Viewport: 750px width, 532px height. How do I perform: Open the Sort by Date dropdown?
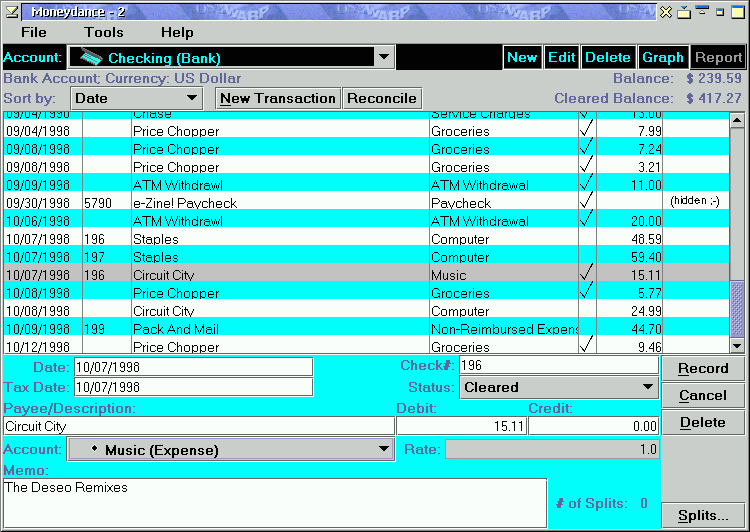click(137, 99)
